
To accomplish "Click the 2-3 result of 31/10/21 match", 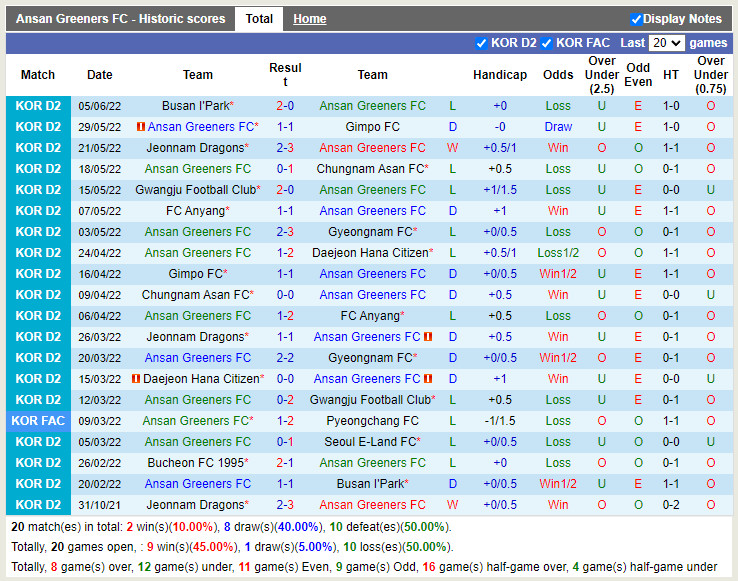I will [285, 505].
